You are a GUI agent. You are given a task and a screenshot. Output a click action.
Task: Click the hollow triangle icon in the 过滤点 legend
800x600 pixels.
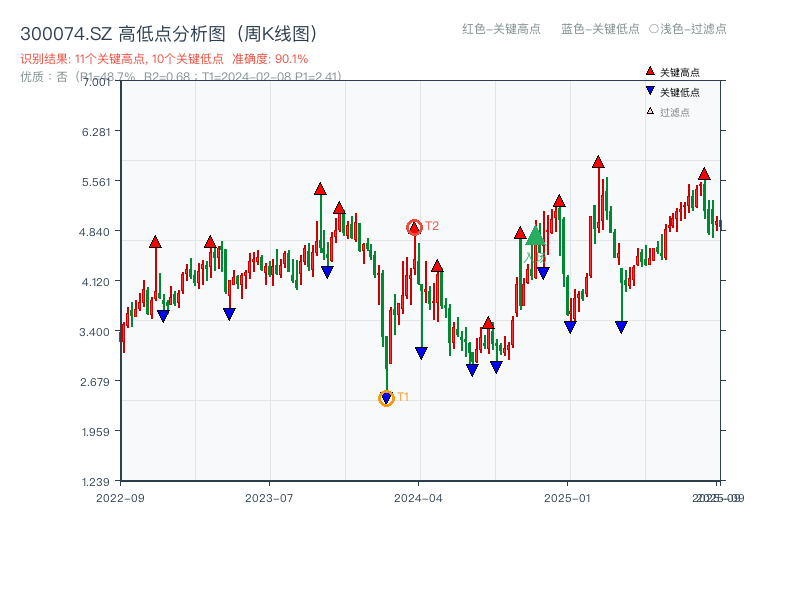(650, 111)
